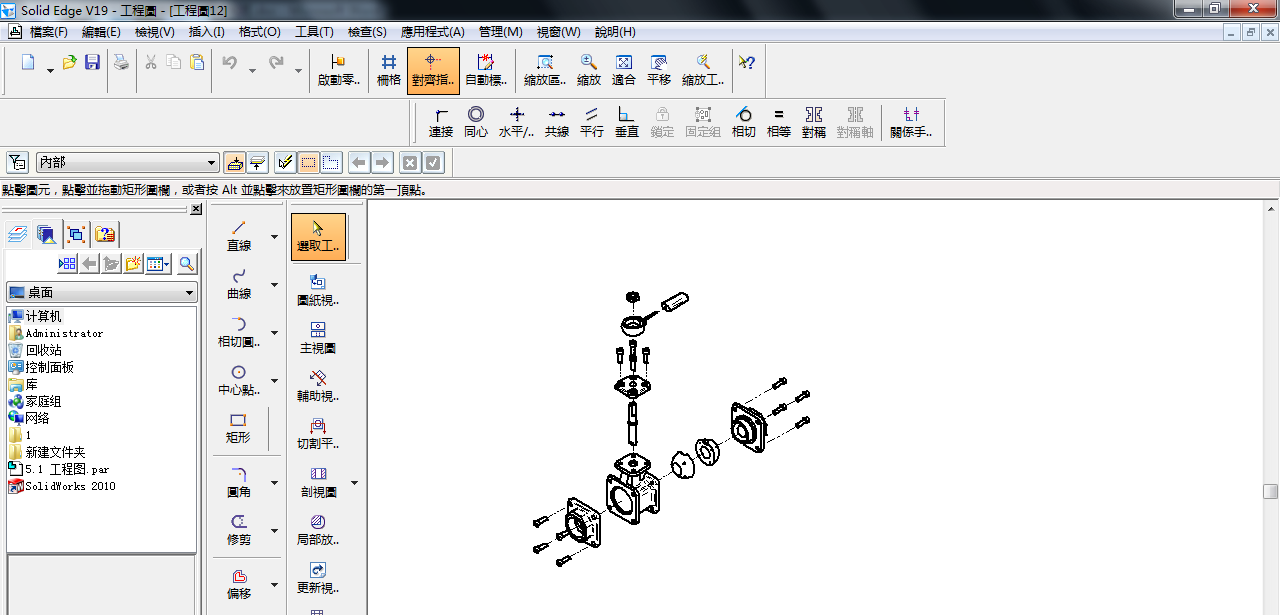1280x615 pixels.
Task: Toggle the overlapping-fence selection mode button
Action: (x=330, y=162)
